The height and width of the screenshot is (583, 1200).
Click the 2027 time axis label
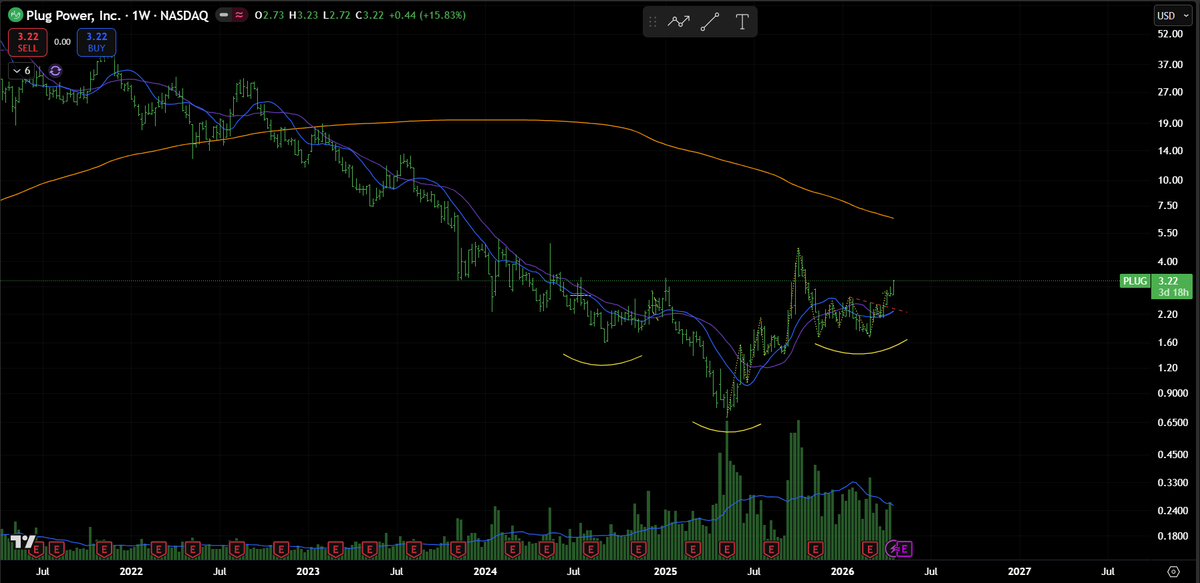pos(1020,570)
